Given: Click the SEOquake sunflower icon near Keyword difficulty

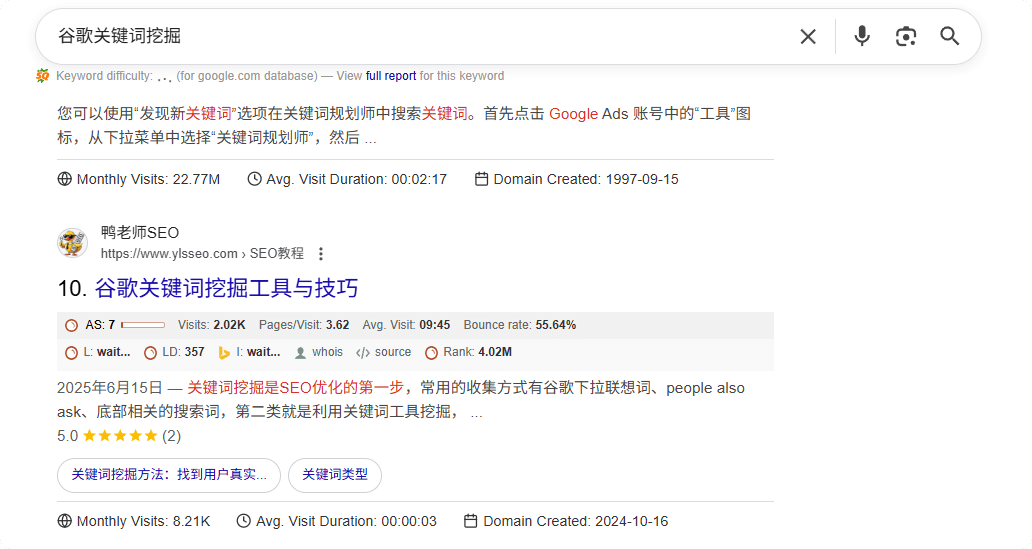Looking at the screenshot, I should tap(43, 76).
